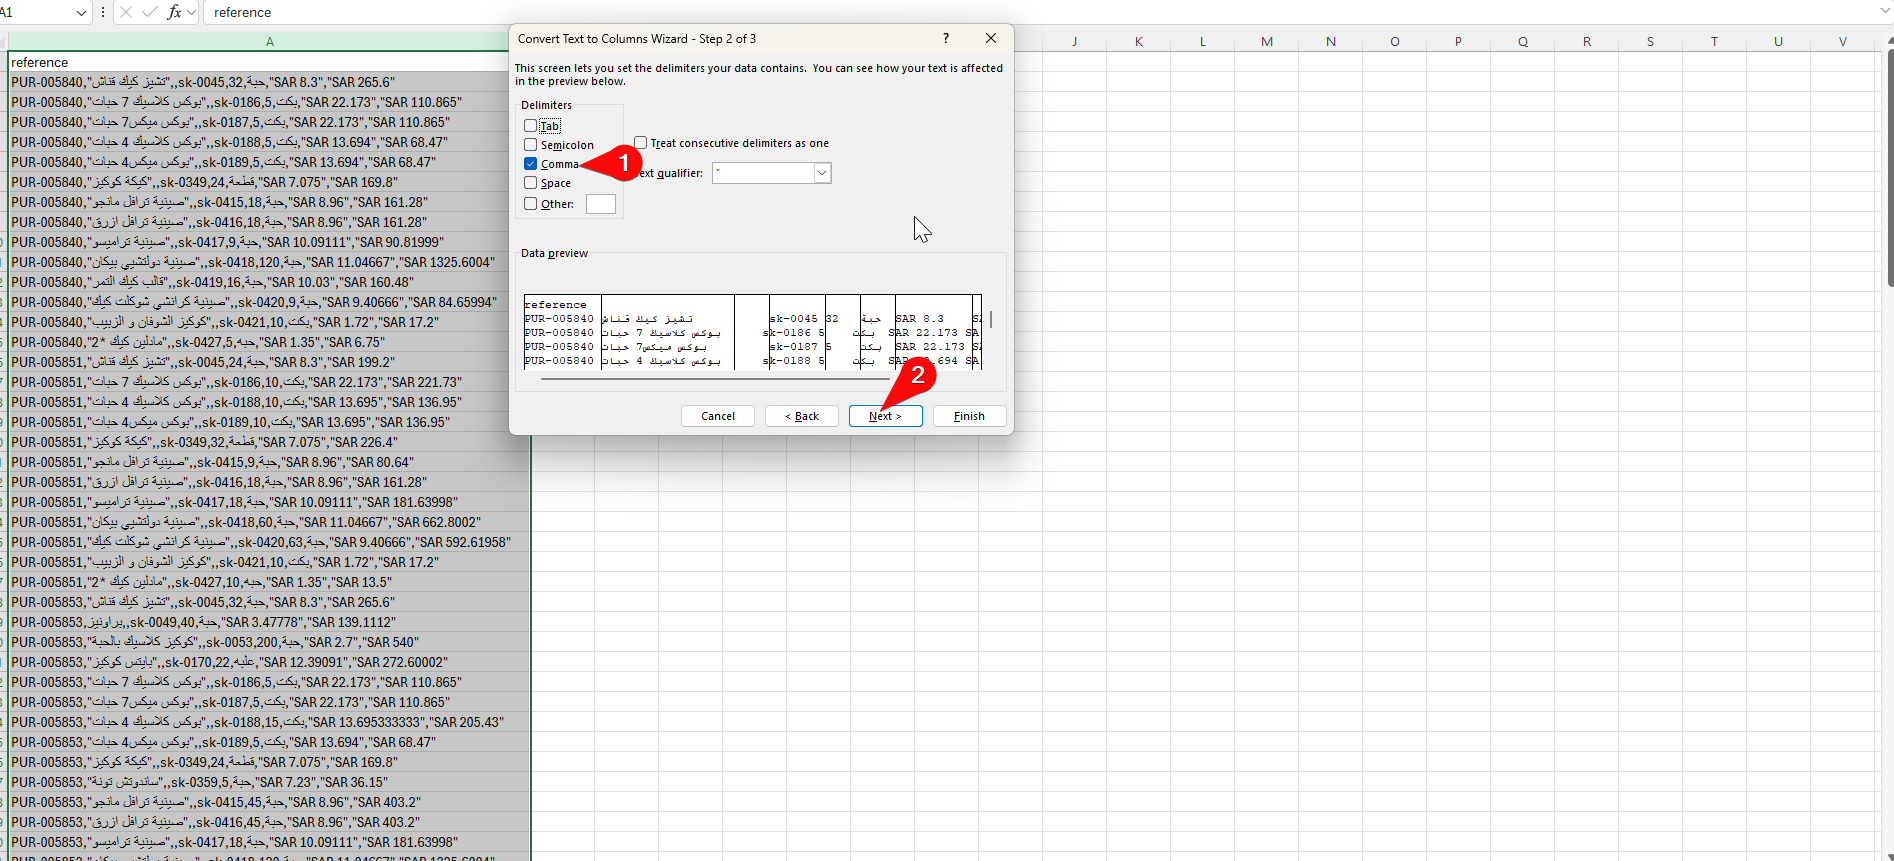Click the Other delimiter text box
1894x861 pixels.
(x=600, y=204)
